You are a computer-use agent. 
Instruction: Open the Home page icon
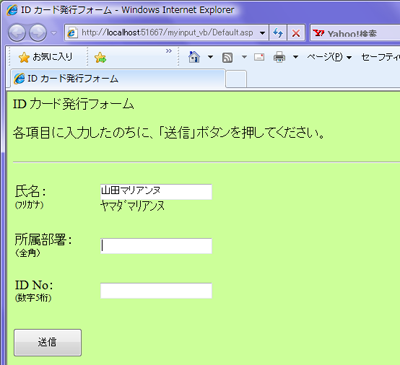(x=194, y=57)
